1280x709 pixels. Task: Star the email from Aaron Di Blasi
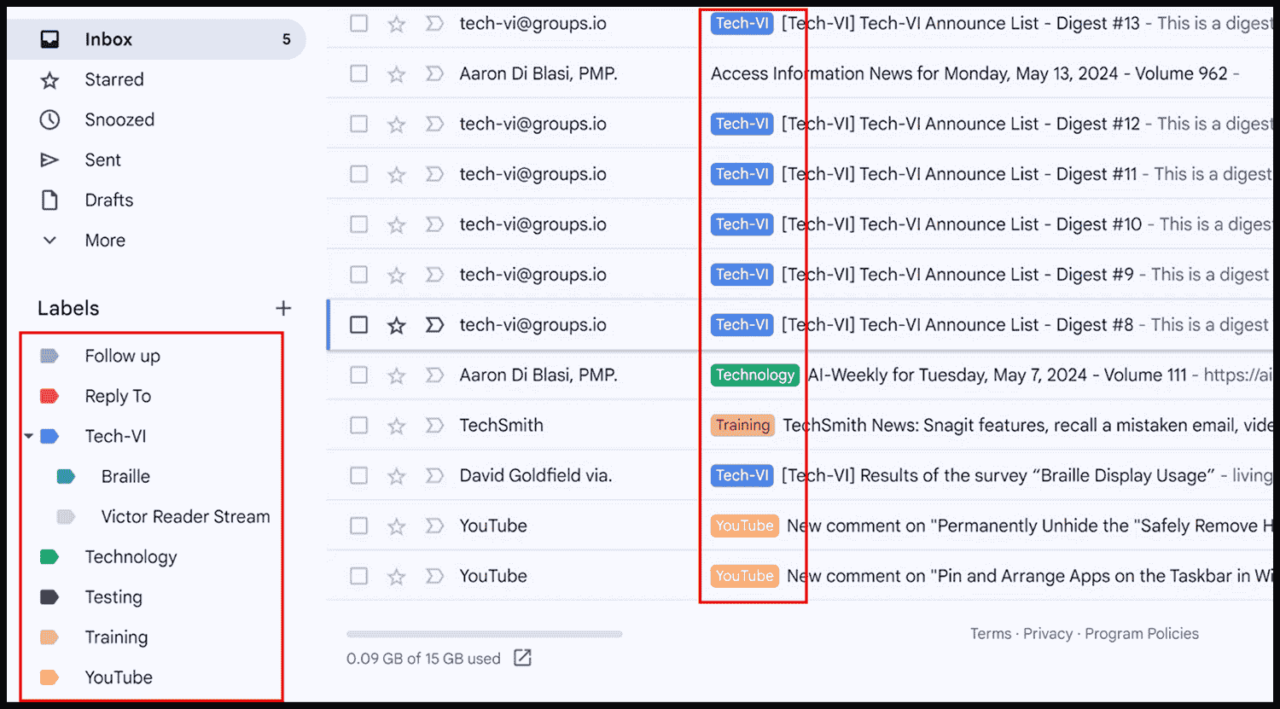[x=396, y=74]
